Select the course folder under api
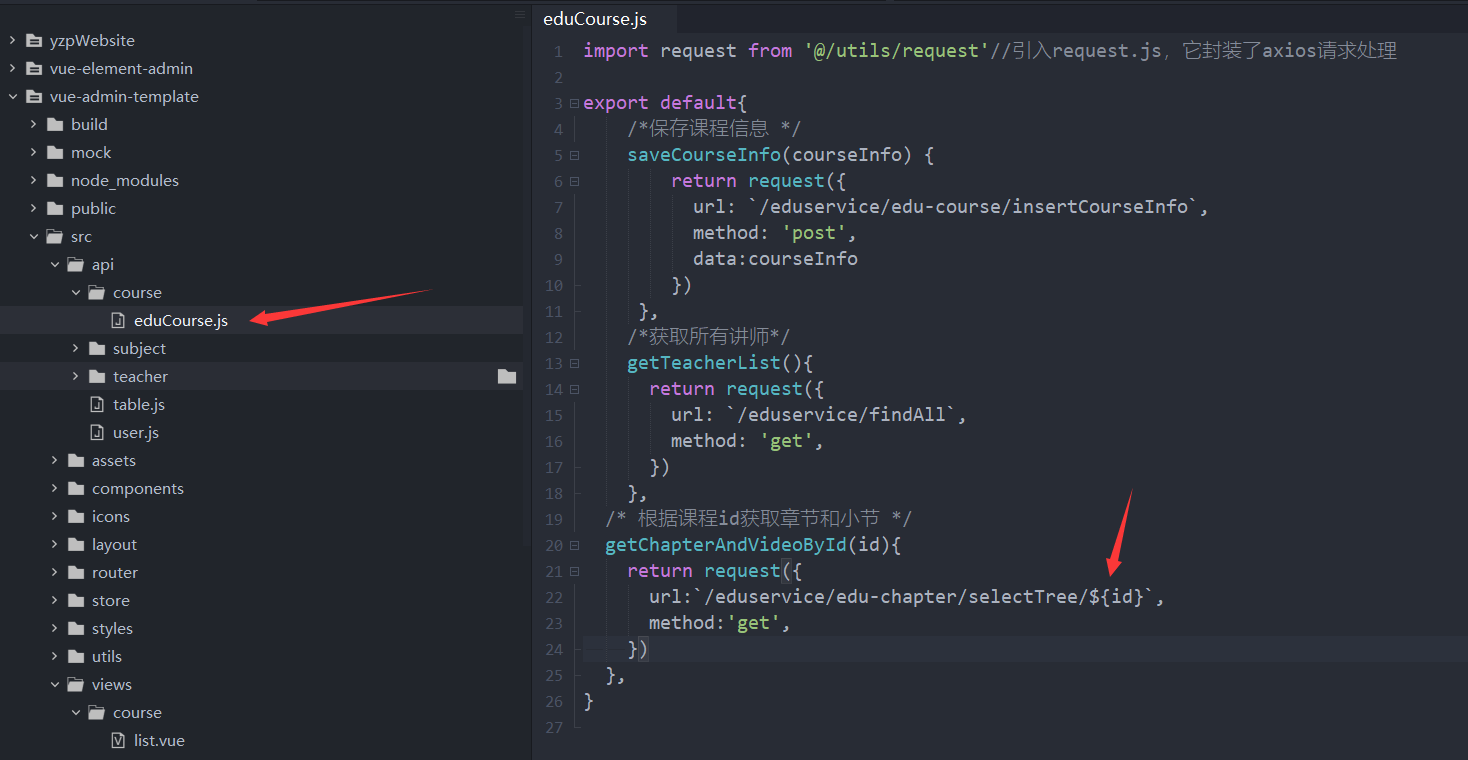The image size is (1468, 760). (137, 293)
